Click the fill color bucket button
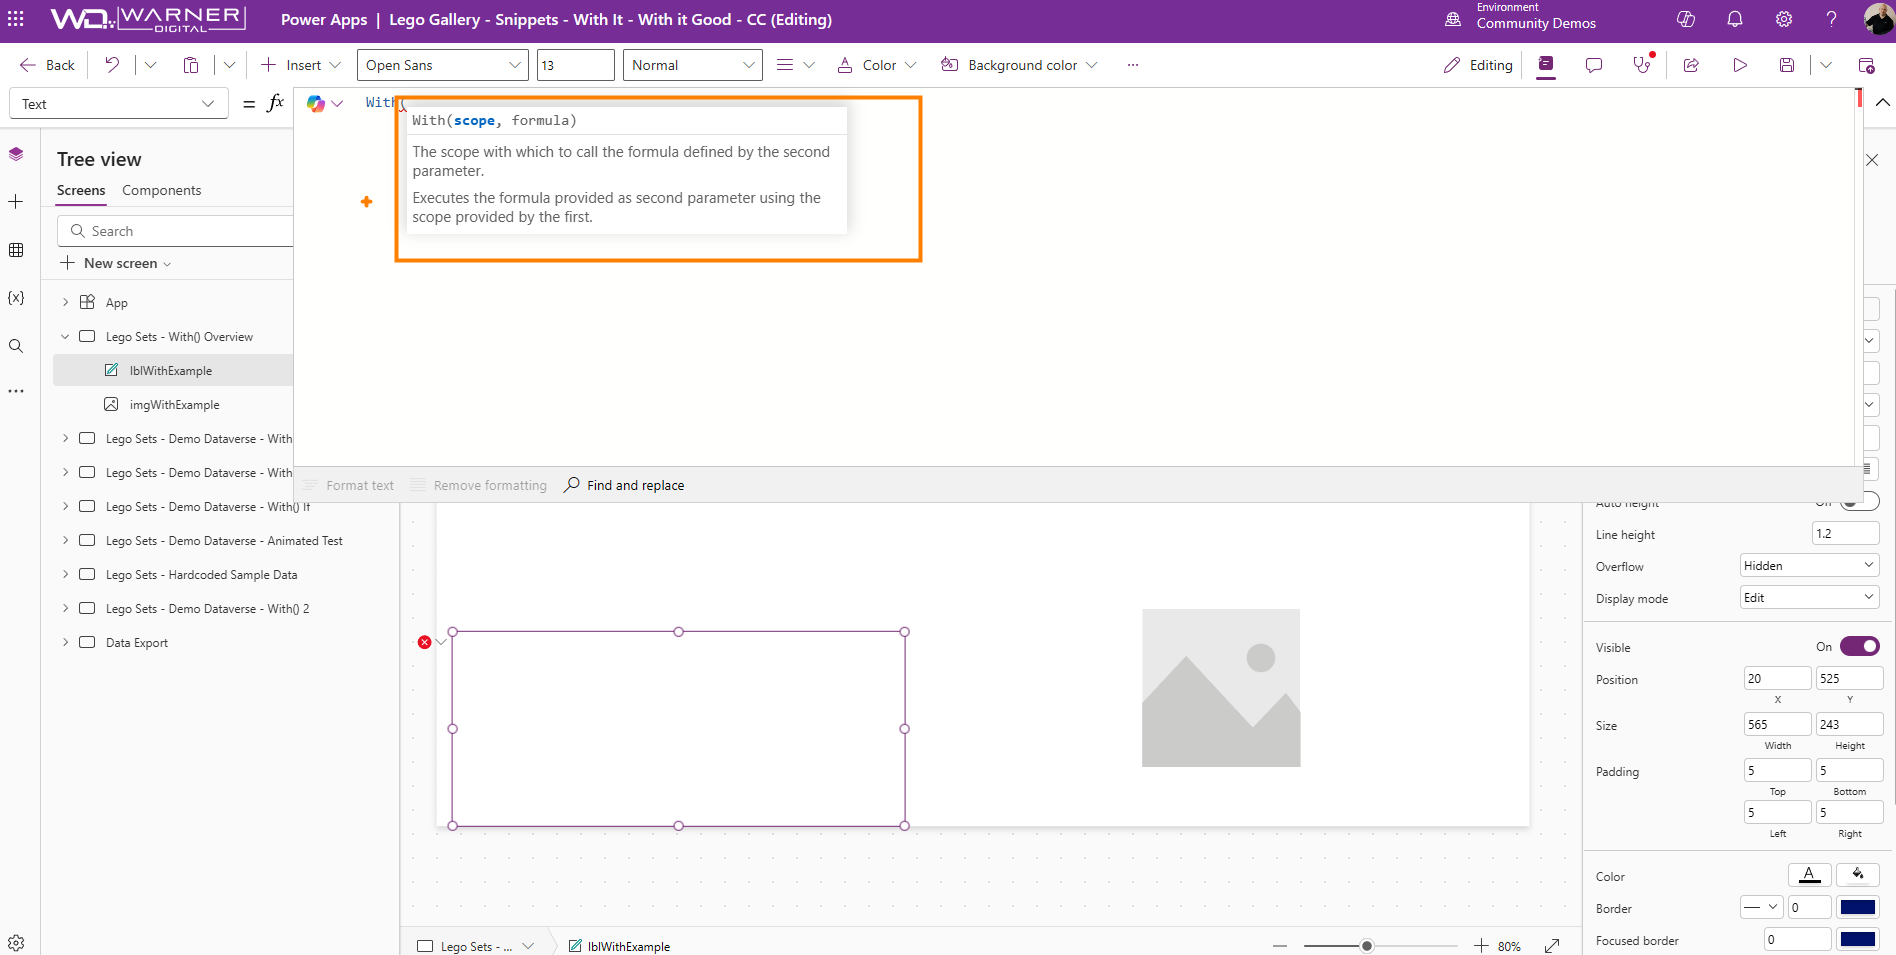The image size is (1896, 955). [1858, 875]
